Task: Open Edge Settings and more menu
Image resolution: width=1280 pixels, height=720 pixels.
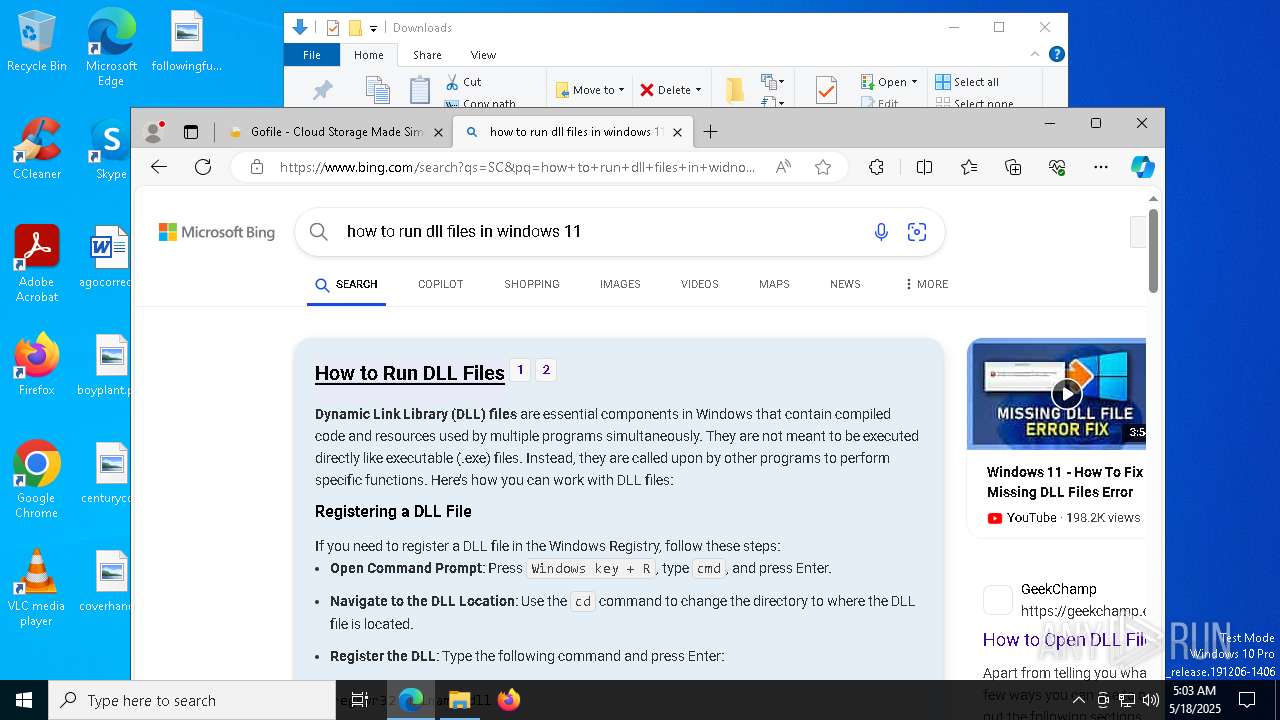Action: [1101, 167]
